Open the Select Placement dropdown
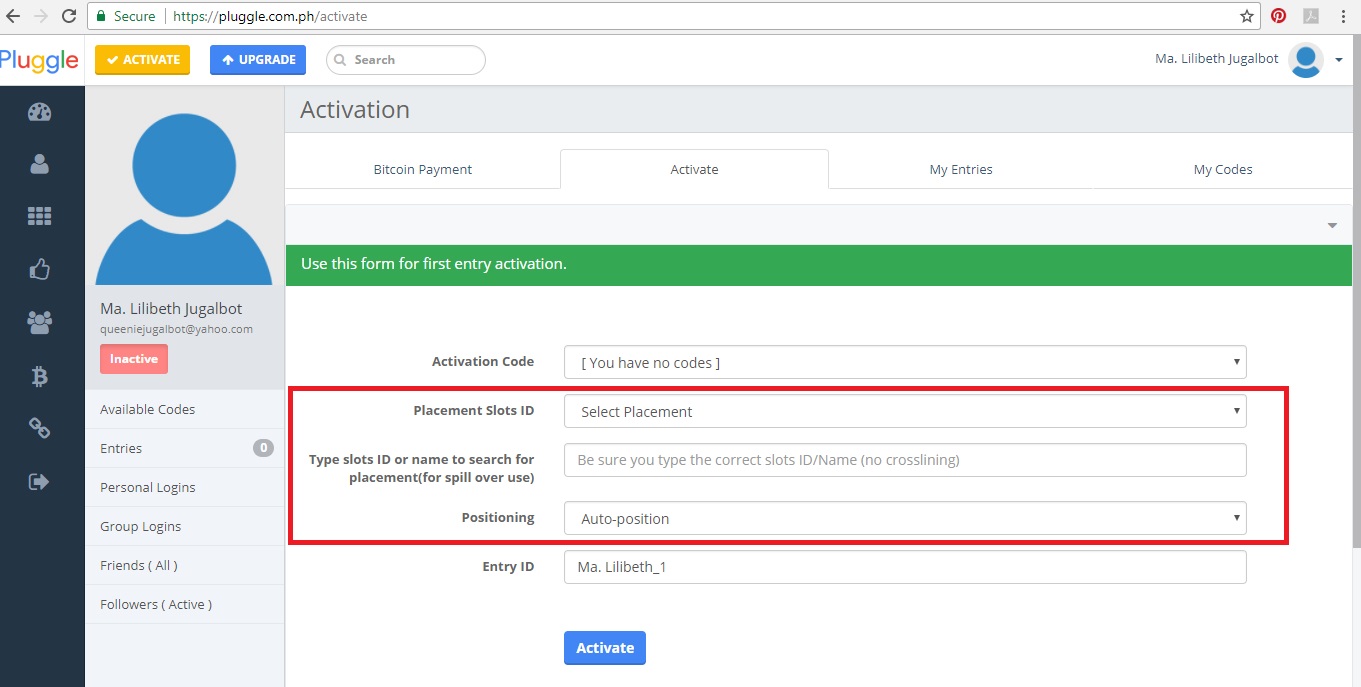Screen dimensions: 1361x687 pos(905,411)
